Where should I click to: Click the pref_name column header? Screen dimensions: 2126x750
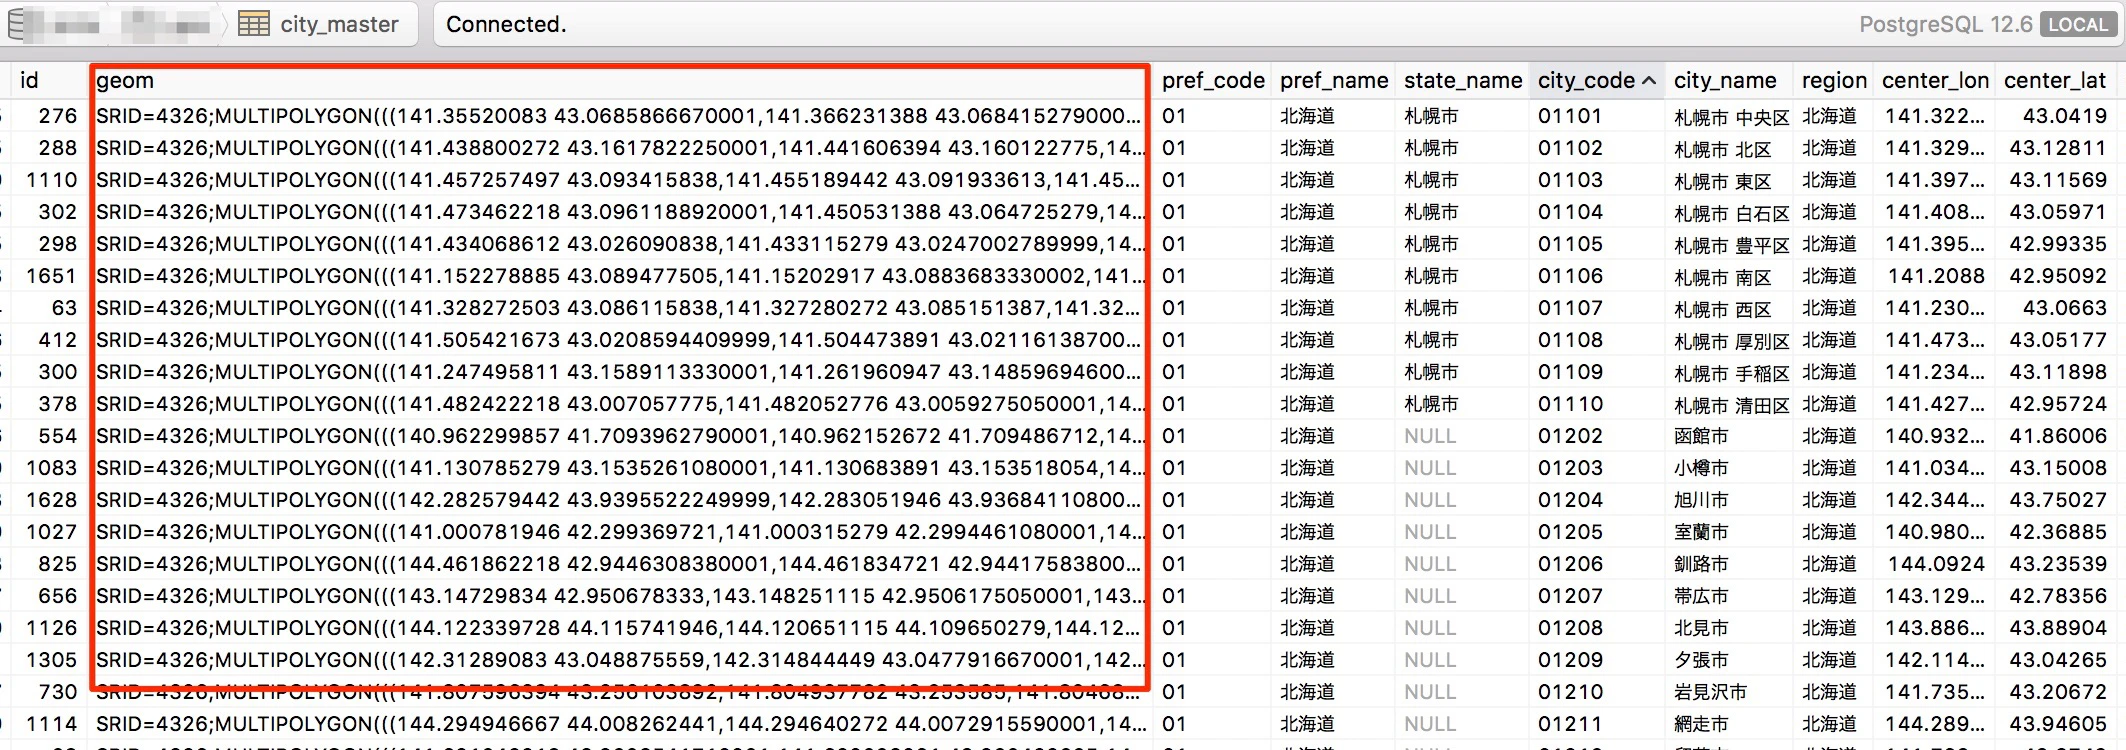1334,80
